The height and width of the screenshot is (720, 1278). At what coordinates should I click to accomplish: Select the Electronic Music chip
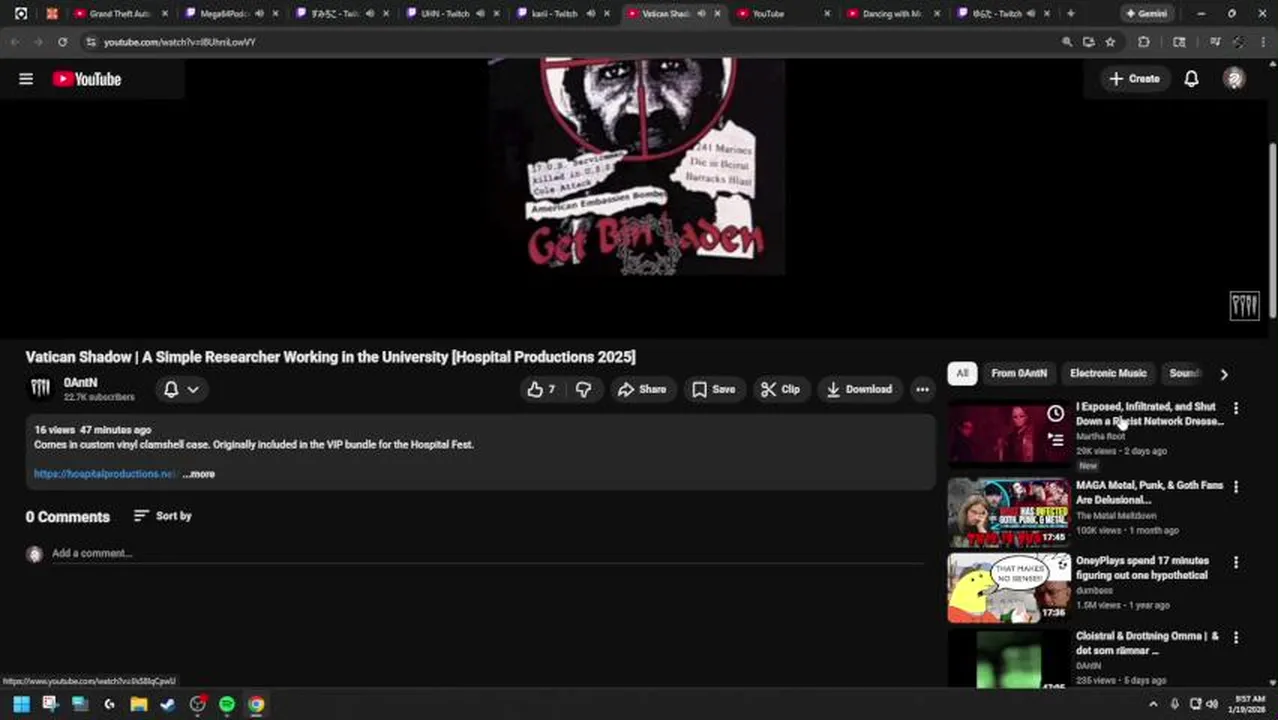coord(1108,373)
